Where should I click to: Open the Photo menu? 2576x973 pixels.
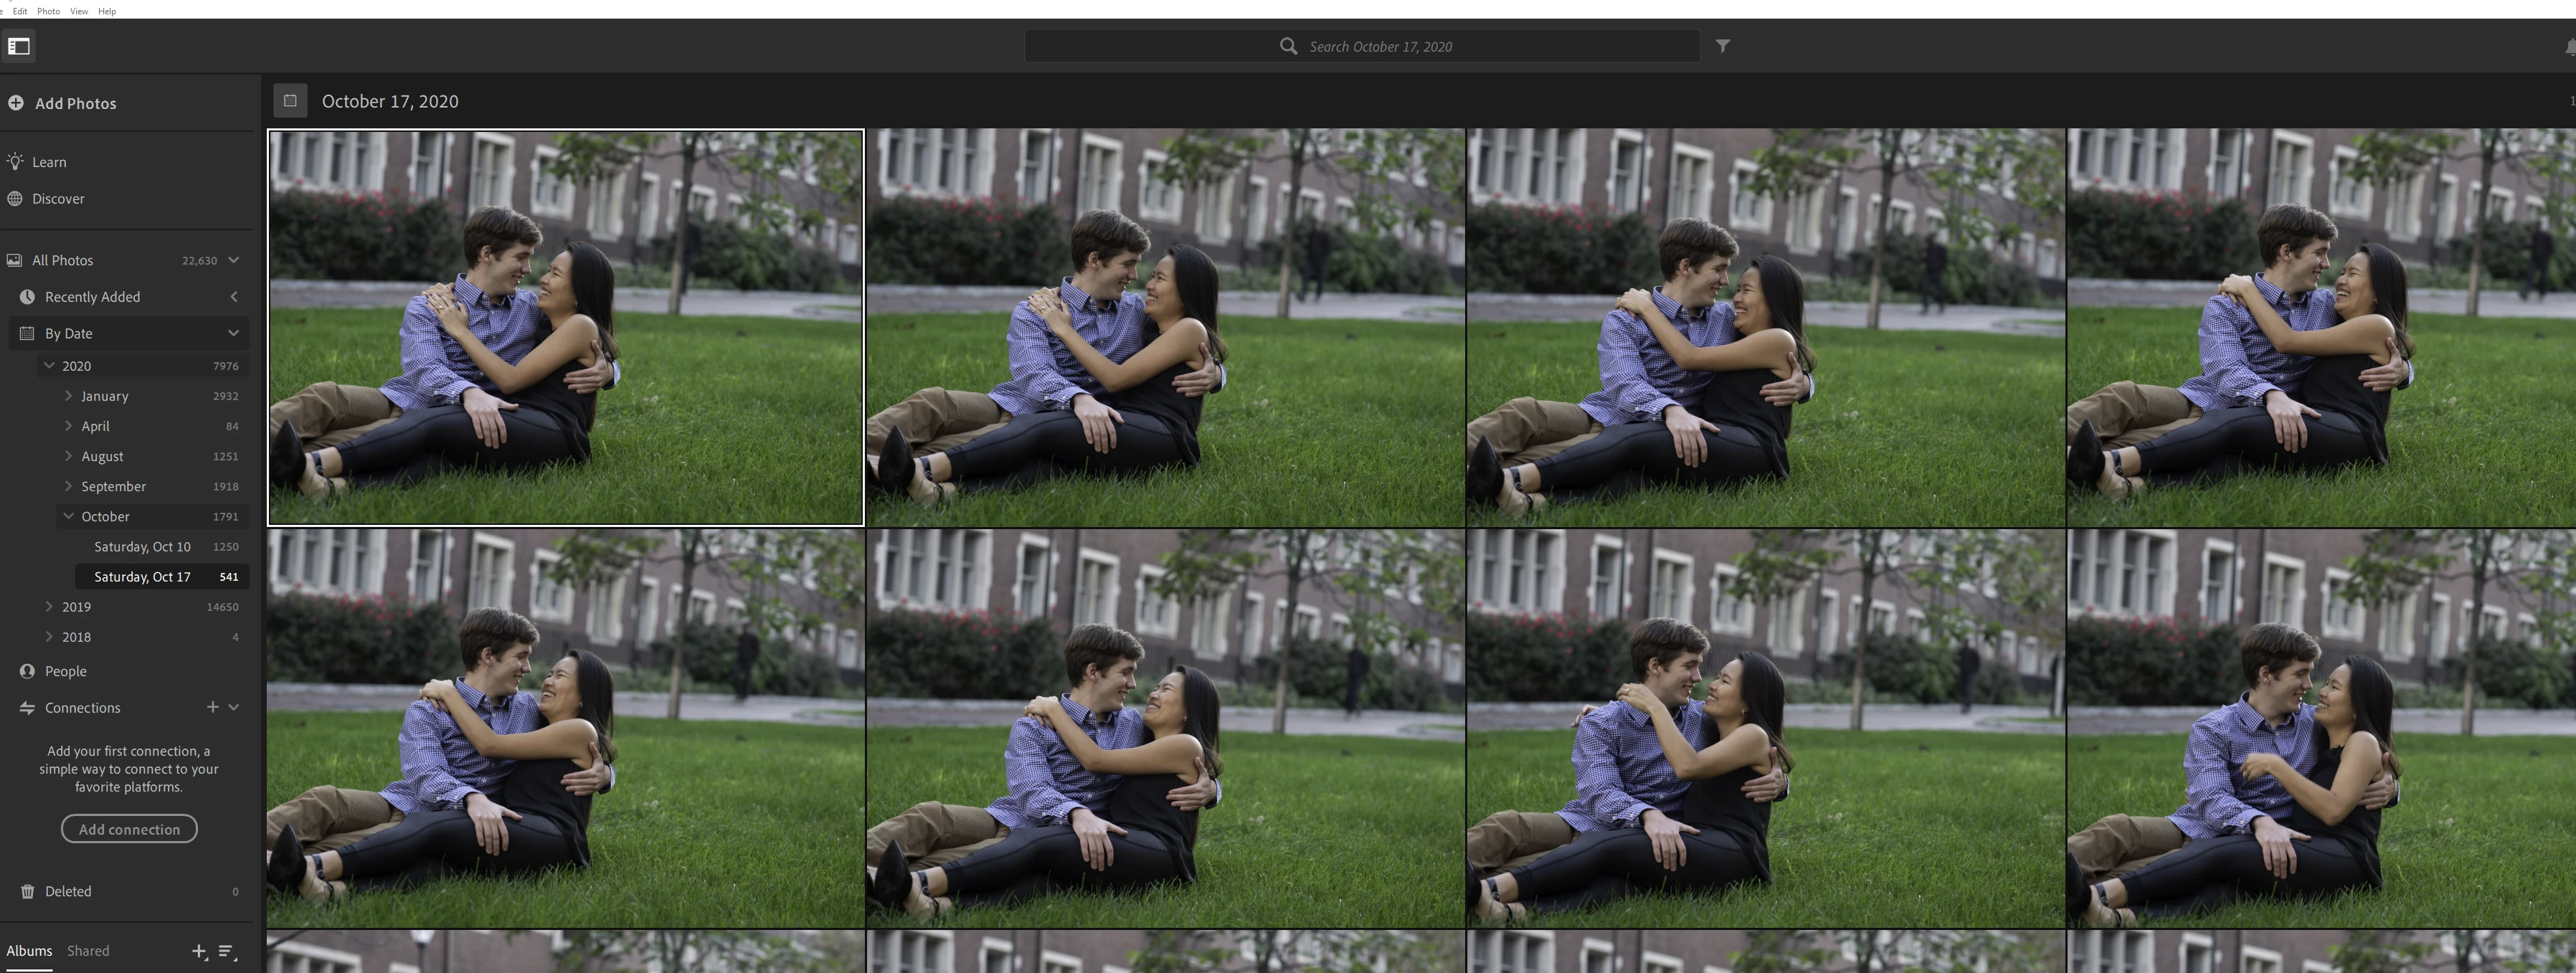(x=48, y=11)
